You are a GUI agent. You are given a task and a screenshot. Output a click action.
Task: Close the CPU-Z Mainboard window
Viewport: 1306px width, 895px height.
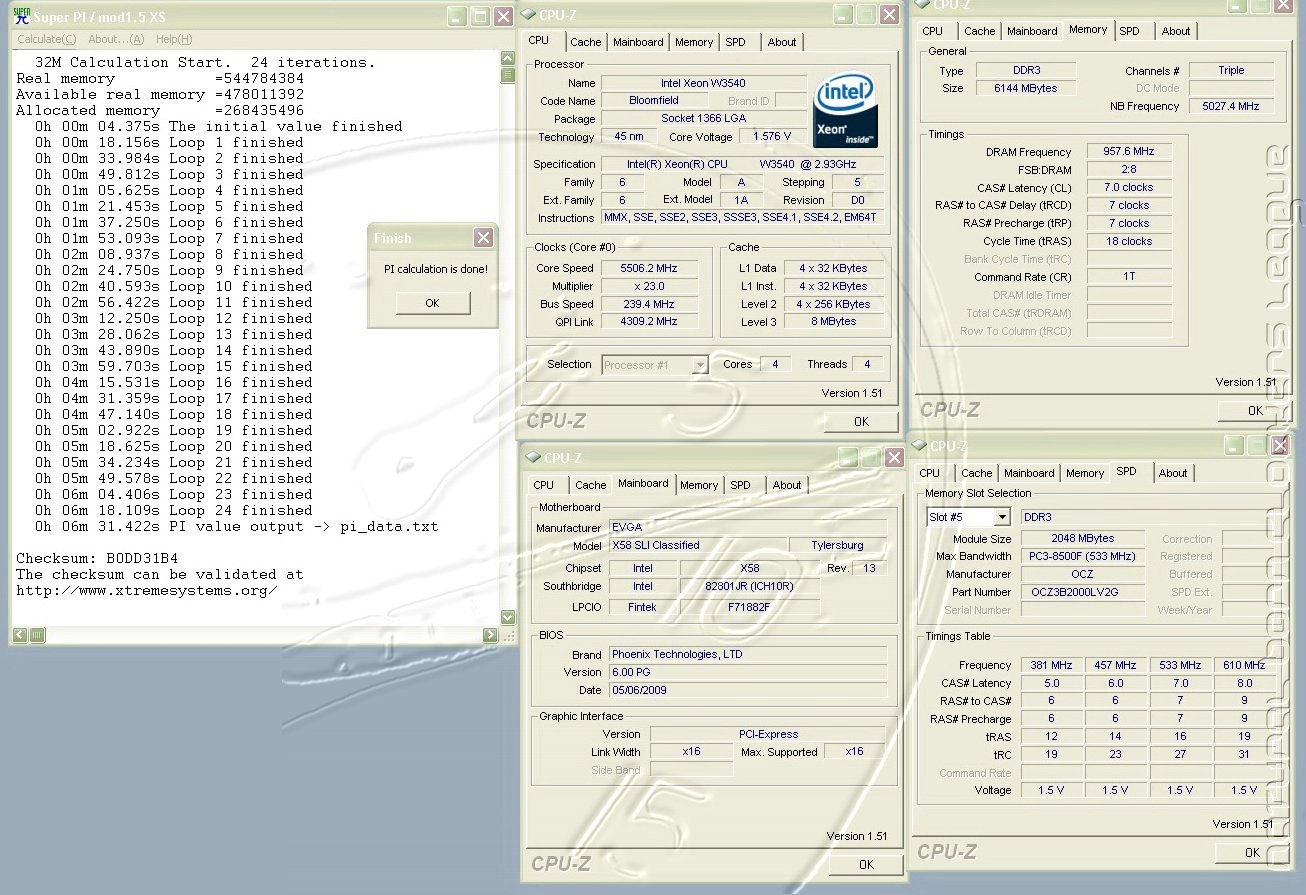pyautogui.click(x=894, y=457)
